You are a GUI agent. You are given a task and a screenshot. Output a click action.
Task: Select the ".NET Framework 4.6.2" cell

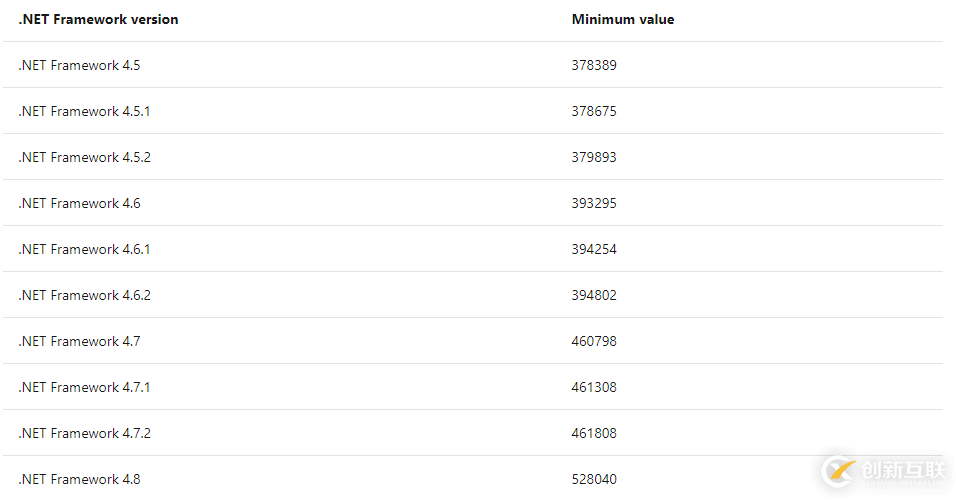tap(84, 295)
